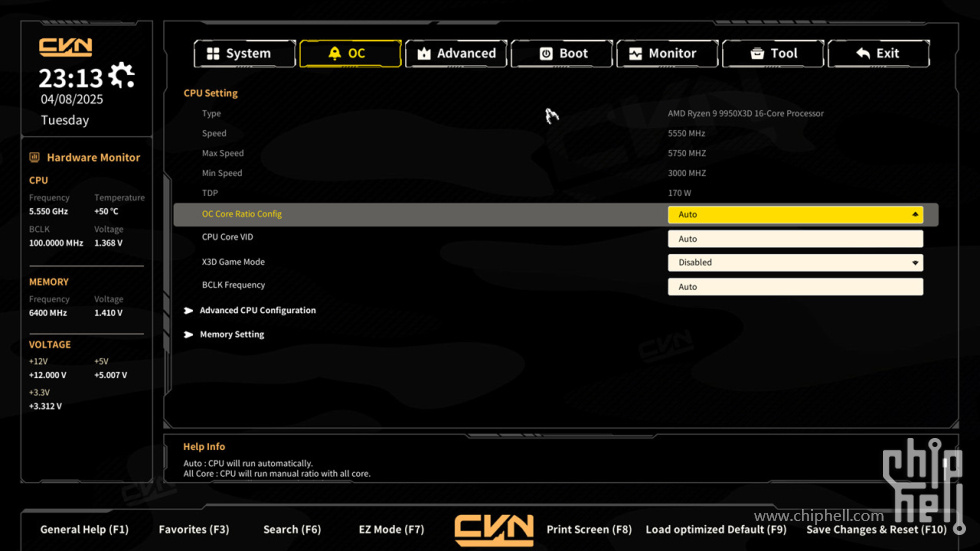980x551 pixels.
Task: Click the power icon on Boot tab
Action: 546,54
